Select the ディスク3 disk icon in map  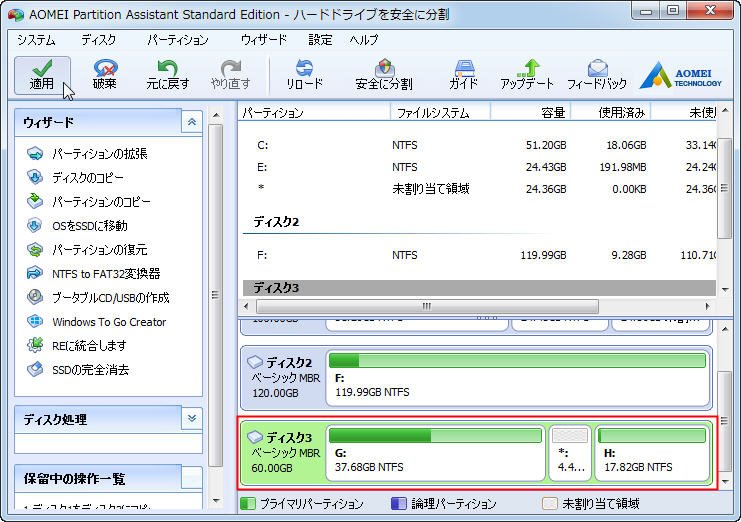click(255, 436)
